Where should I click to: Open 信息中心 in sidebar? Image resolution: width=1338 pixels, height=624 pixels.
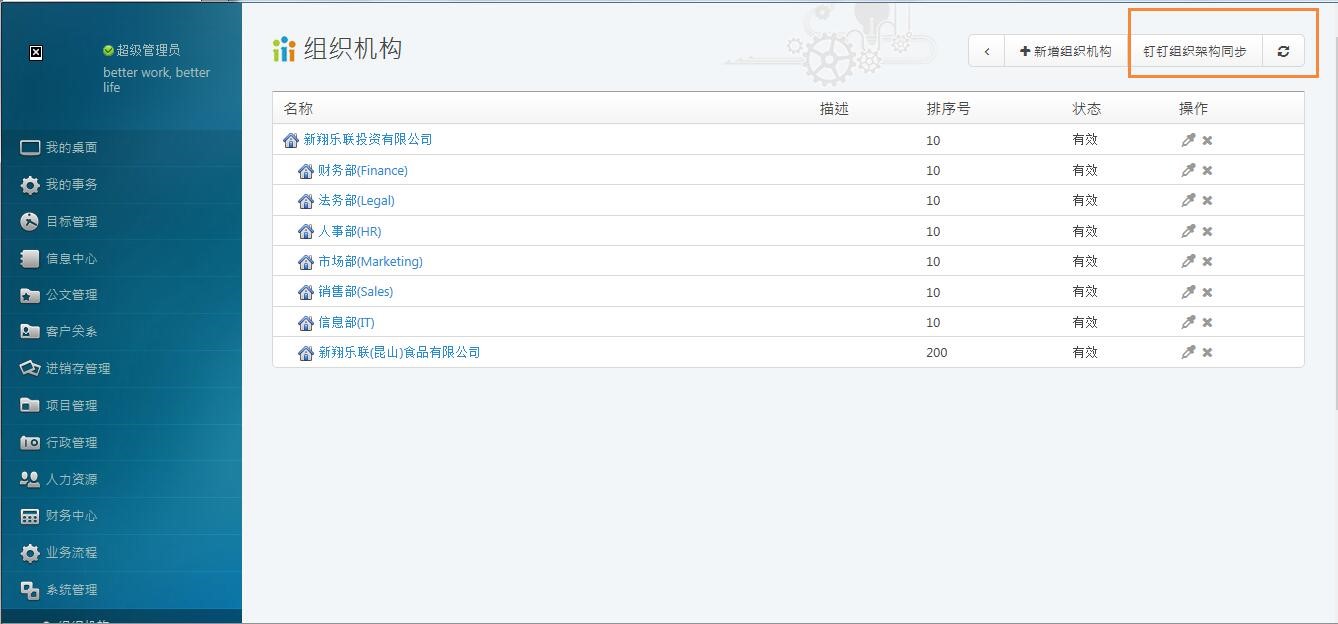121,258
